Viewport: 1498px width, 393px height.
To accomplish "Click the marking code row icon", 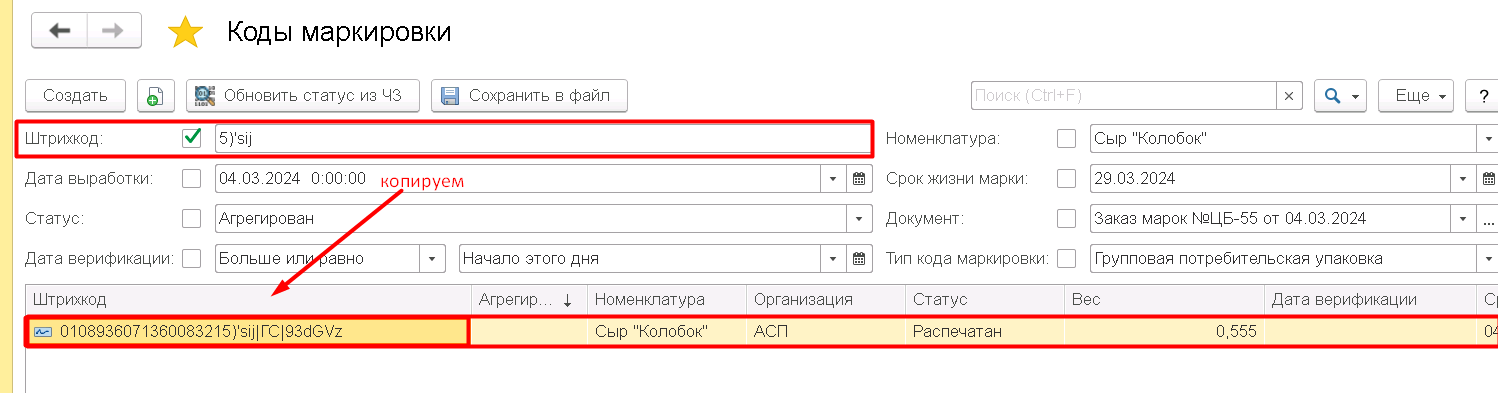I will 43,332.
